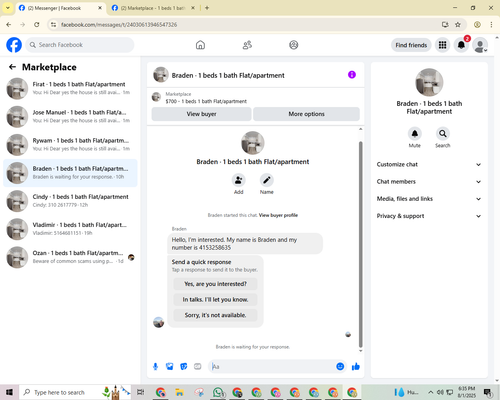The image size is (500, 400).
Task: Click the Windows taskbar search box
Action: tap(74, 392)
